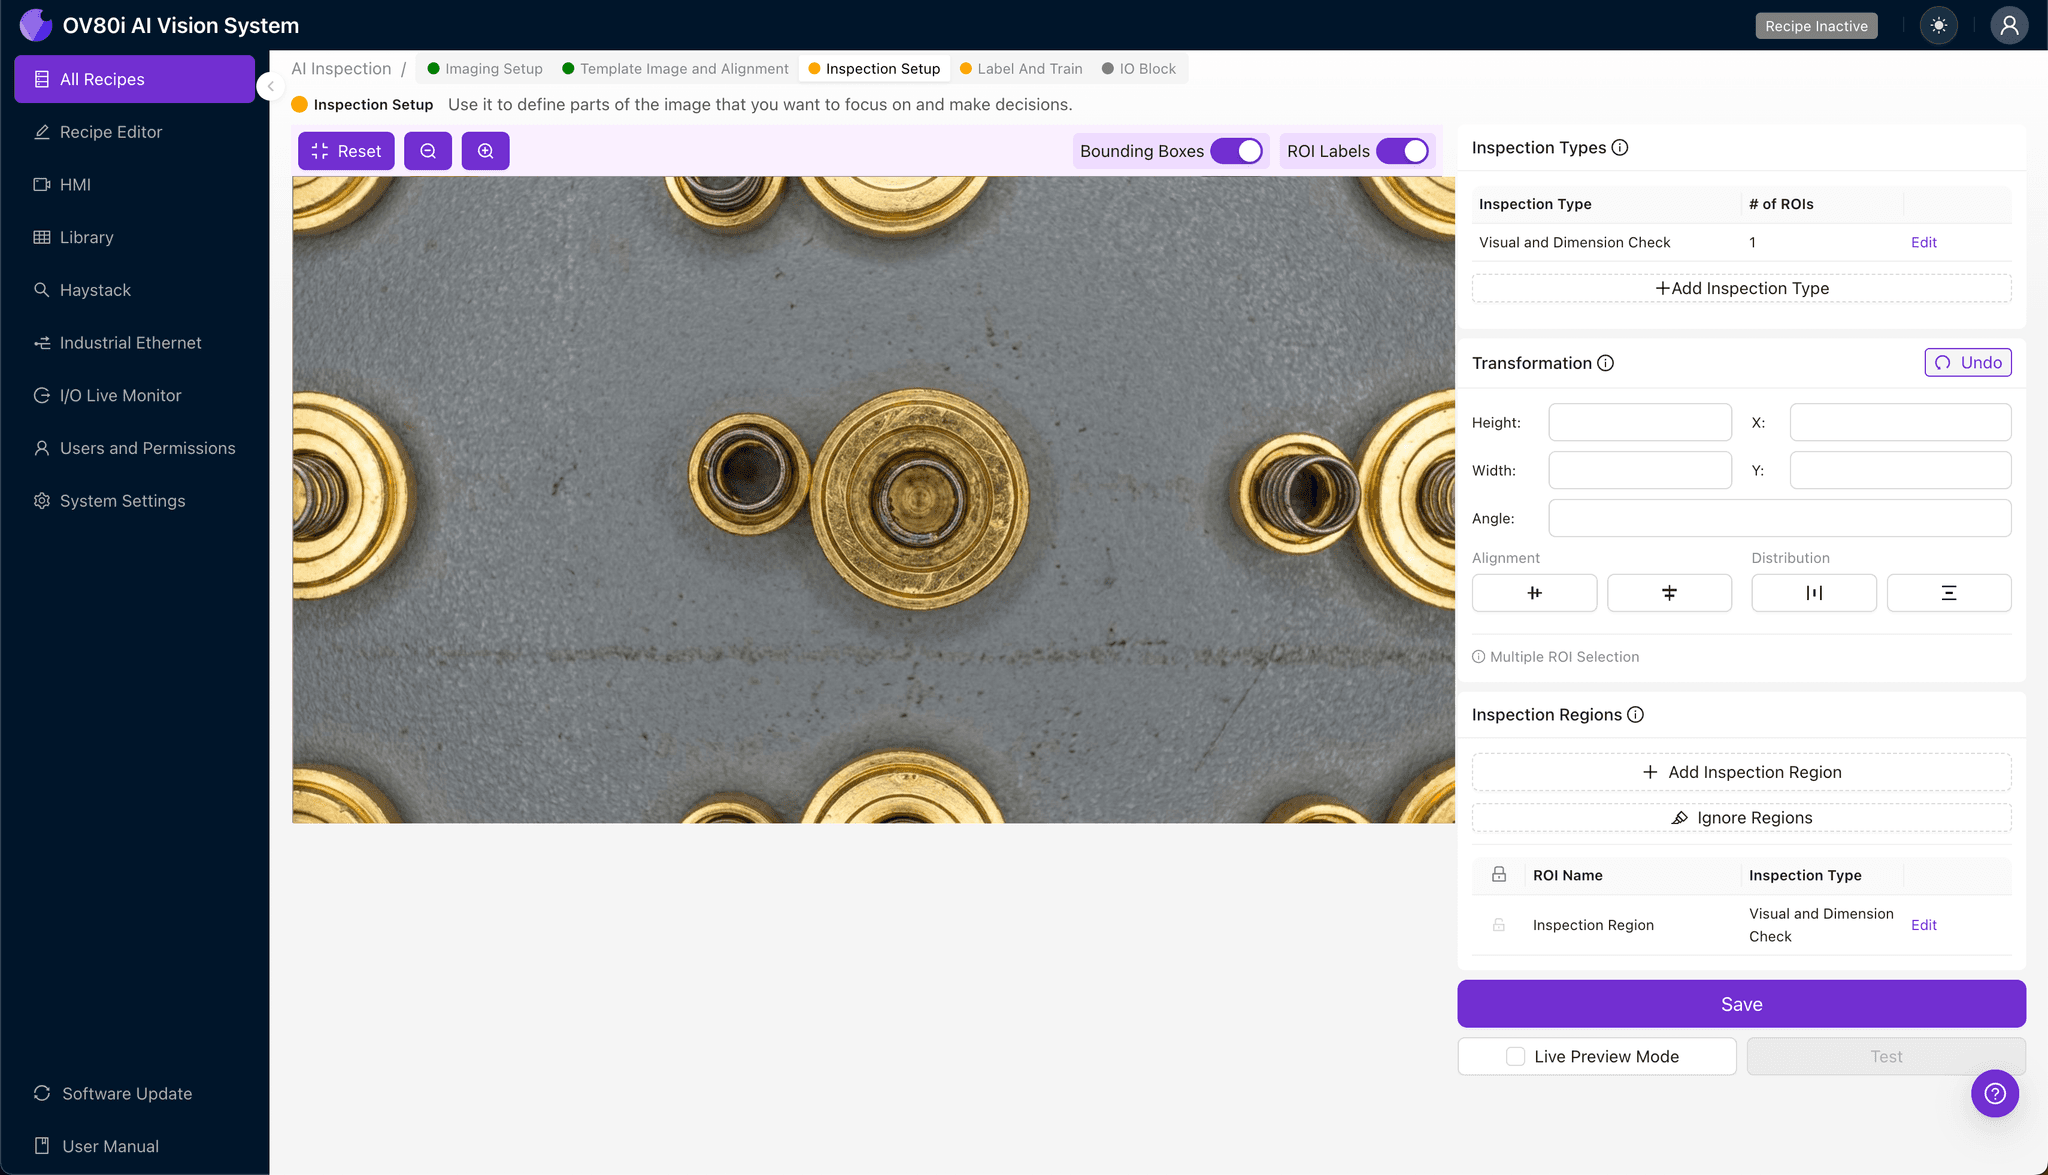Screen dimensions: 2048x1175
Task: Click into the Angle input field
Action: pos(1779,518)
